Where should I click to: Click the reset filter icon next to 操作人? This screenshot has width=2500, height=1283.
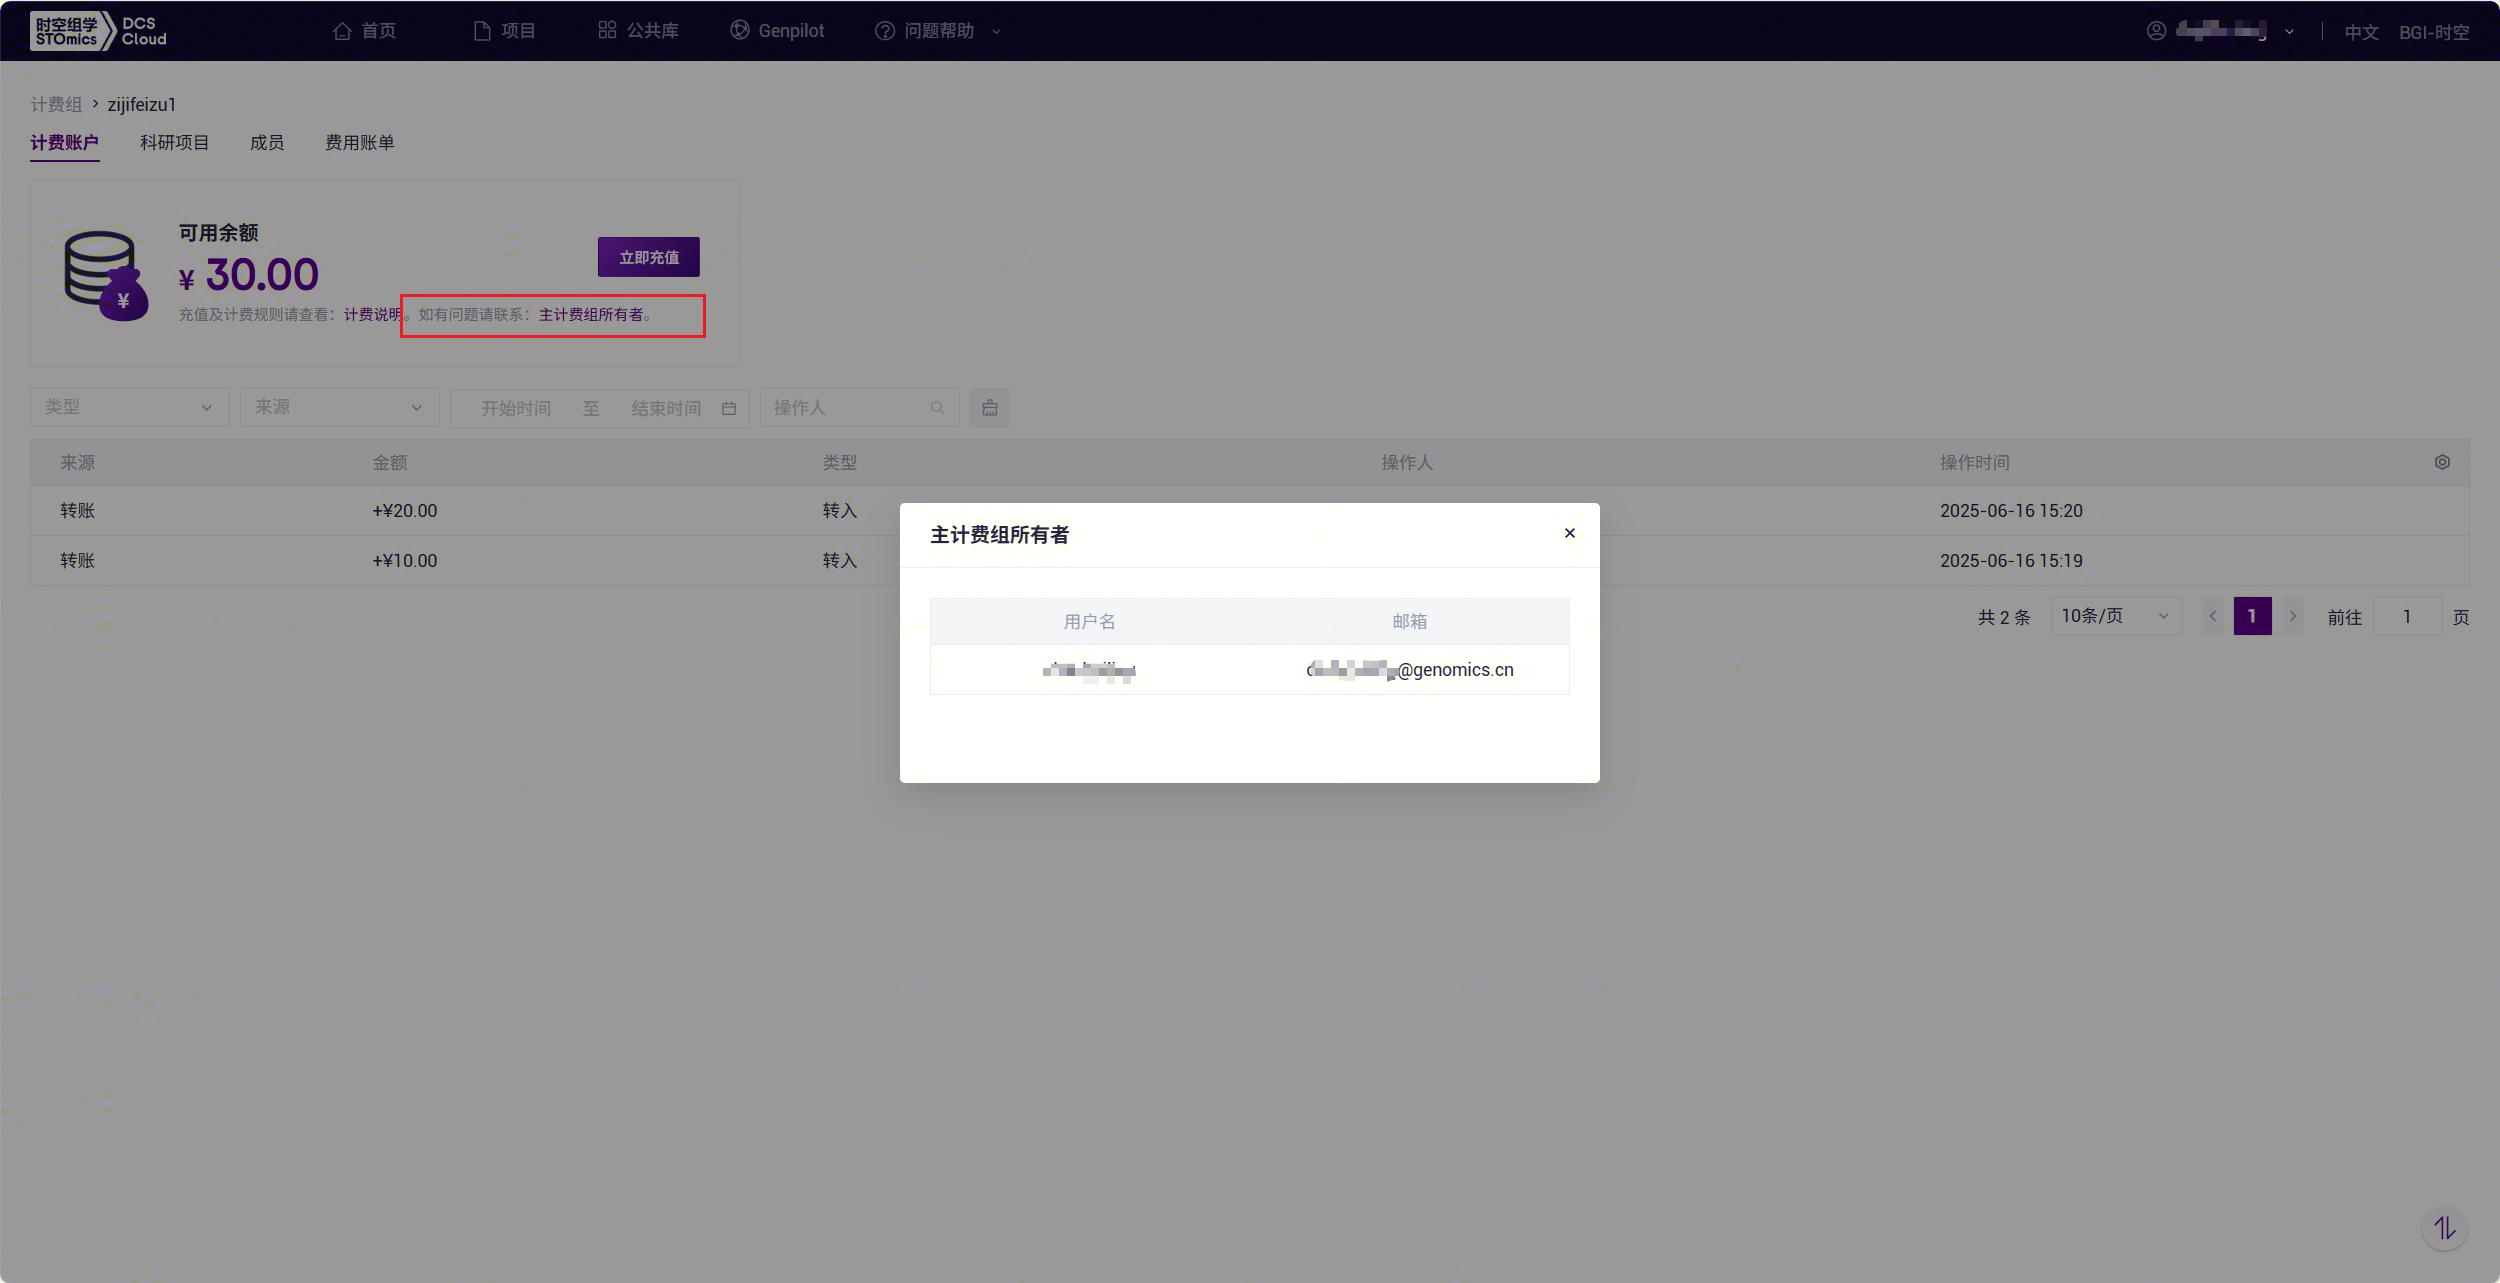(x=989, y=408)
